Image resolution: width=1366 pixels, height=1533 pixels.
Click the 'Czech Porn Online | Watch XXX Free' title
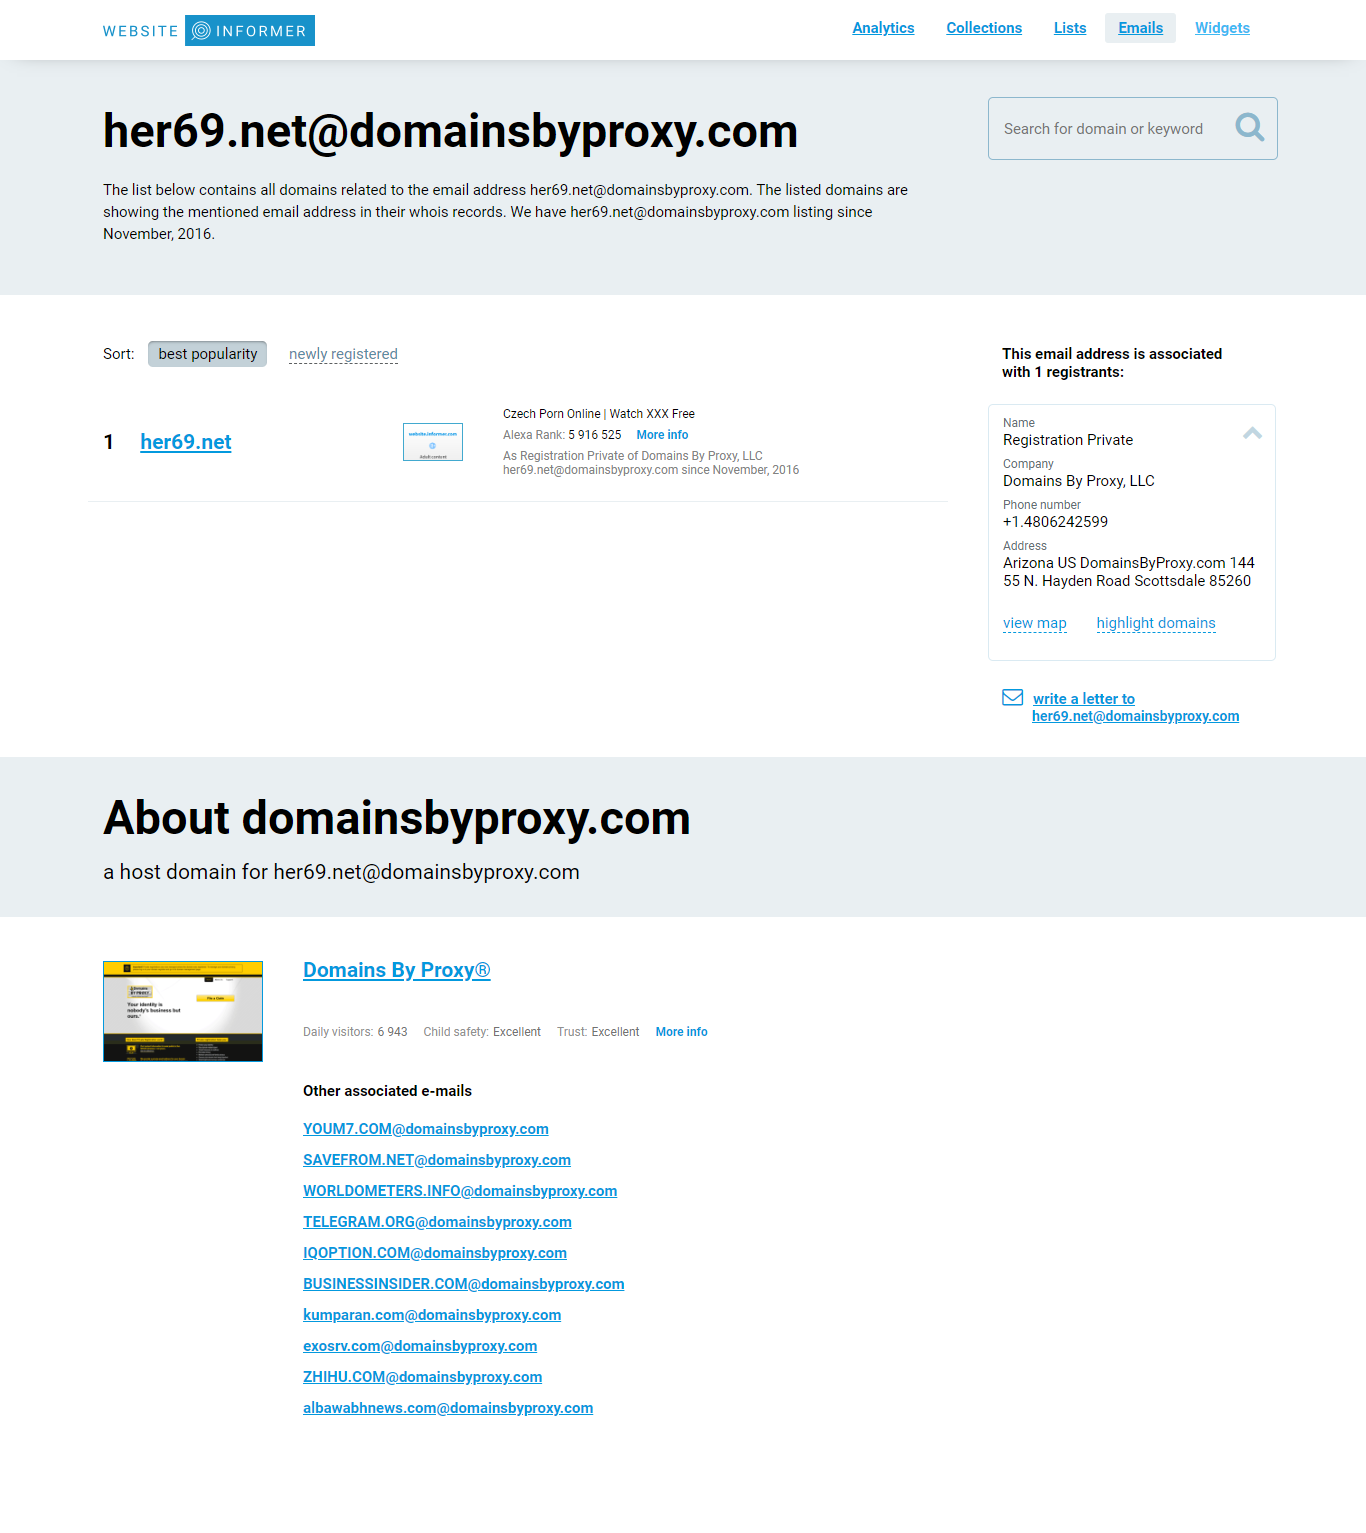(599, 414)
